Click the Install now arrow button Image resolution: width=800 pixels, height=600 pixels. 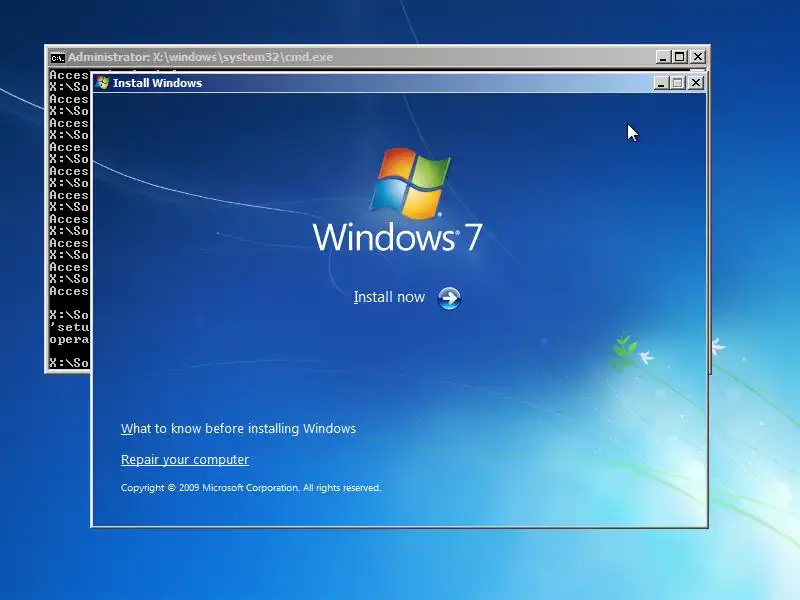449,298
